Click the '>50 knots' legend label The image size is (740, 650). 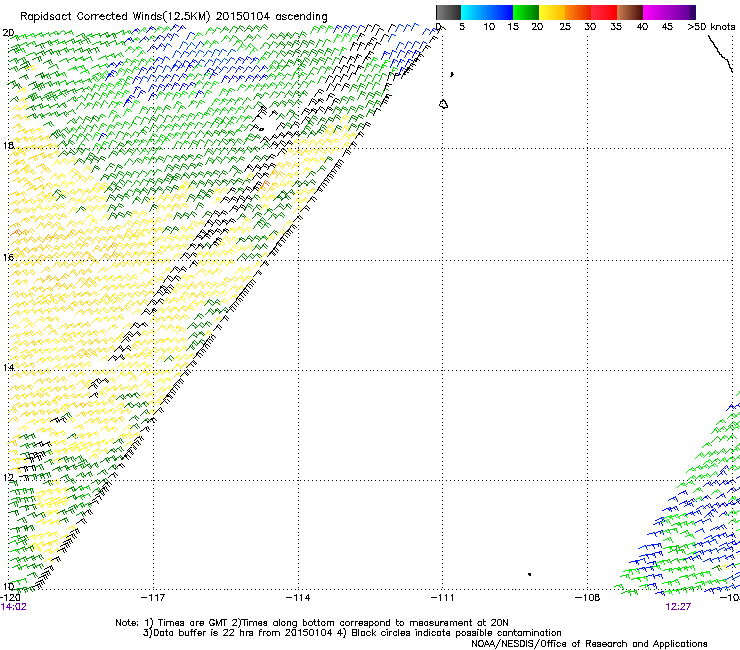pos(711,27)
